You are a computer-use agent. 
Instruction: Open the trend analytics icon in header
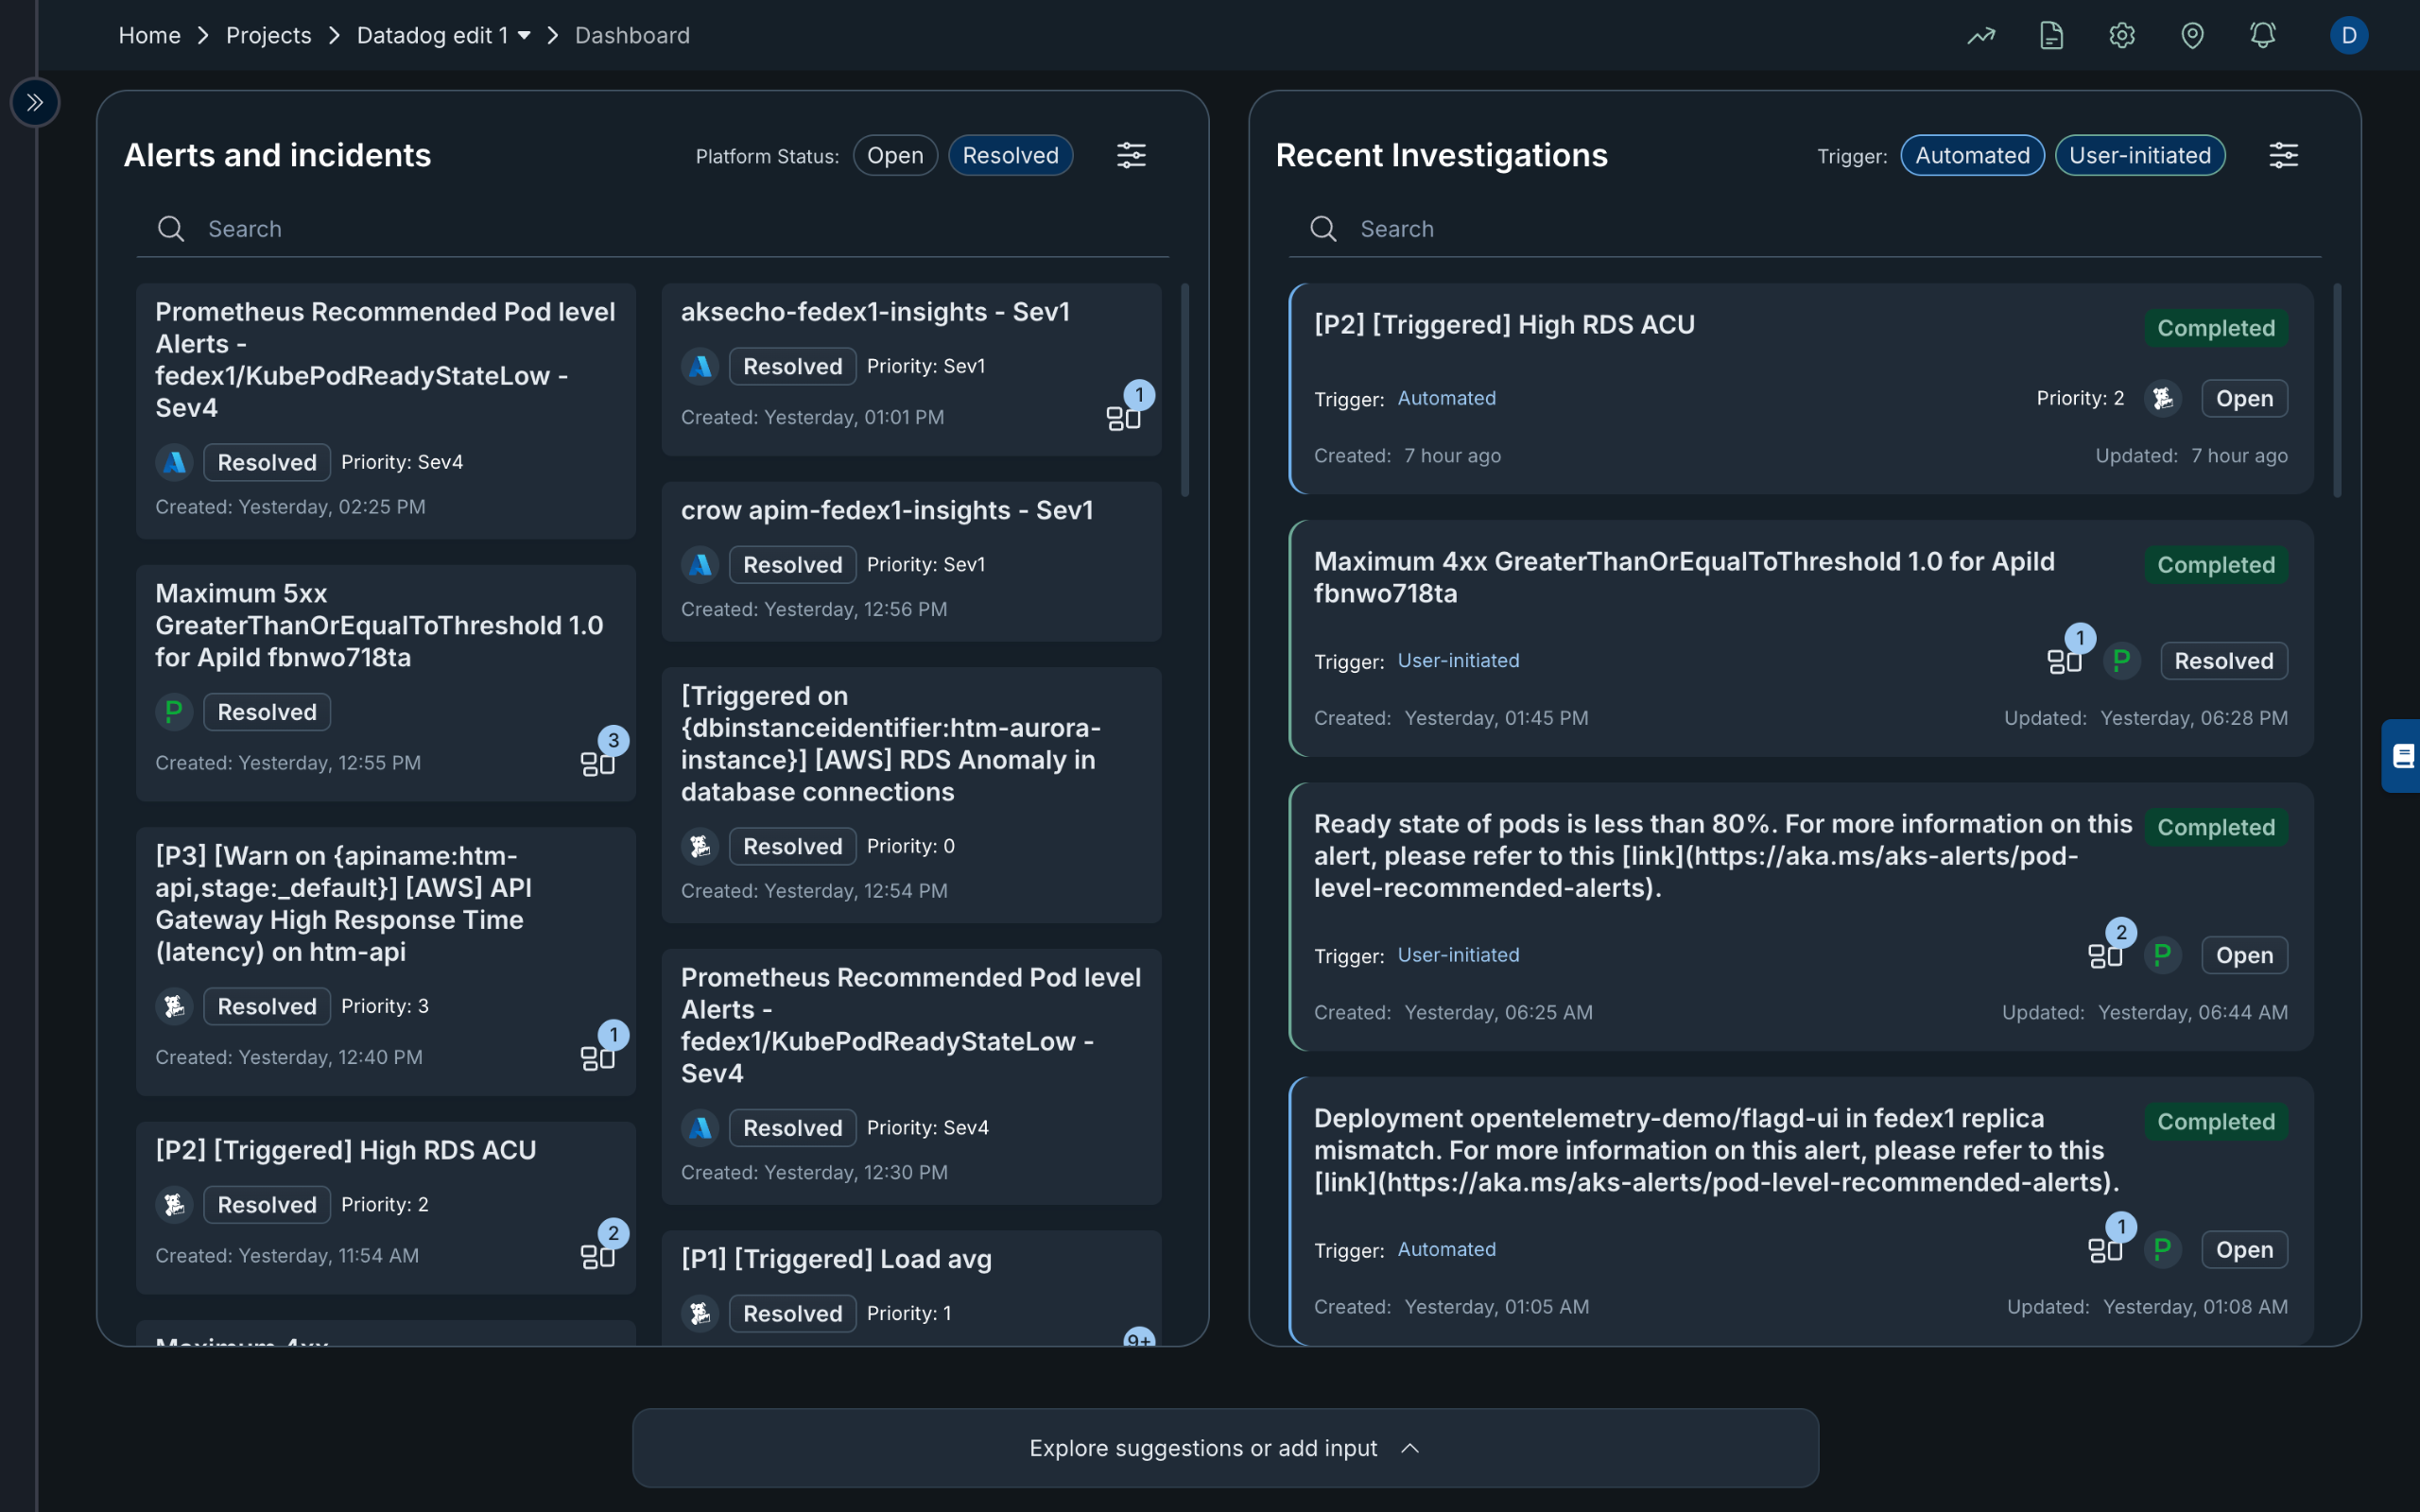coord(1981,36)
